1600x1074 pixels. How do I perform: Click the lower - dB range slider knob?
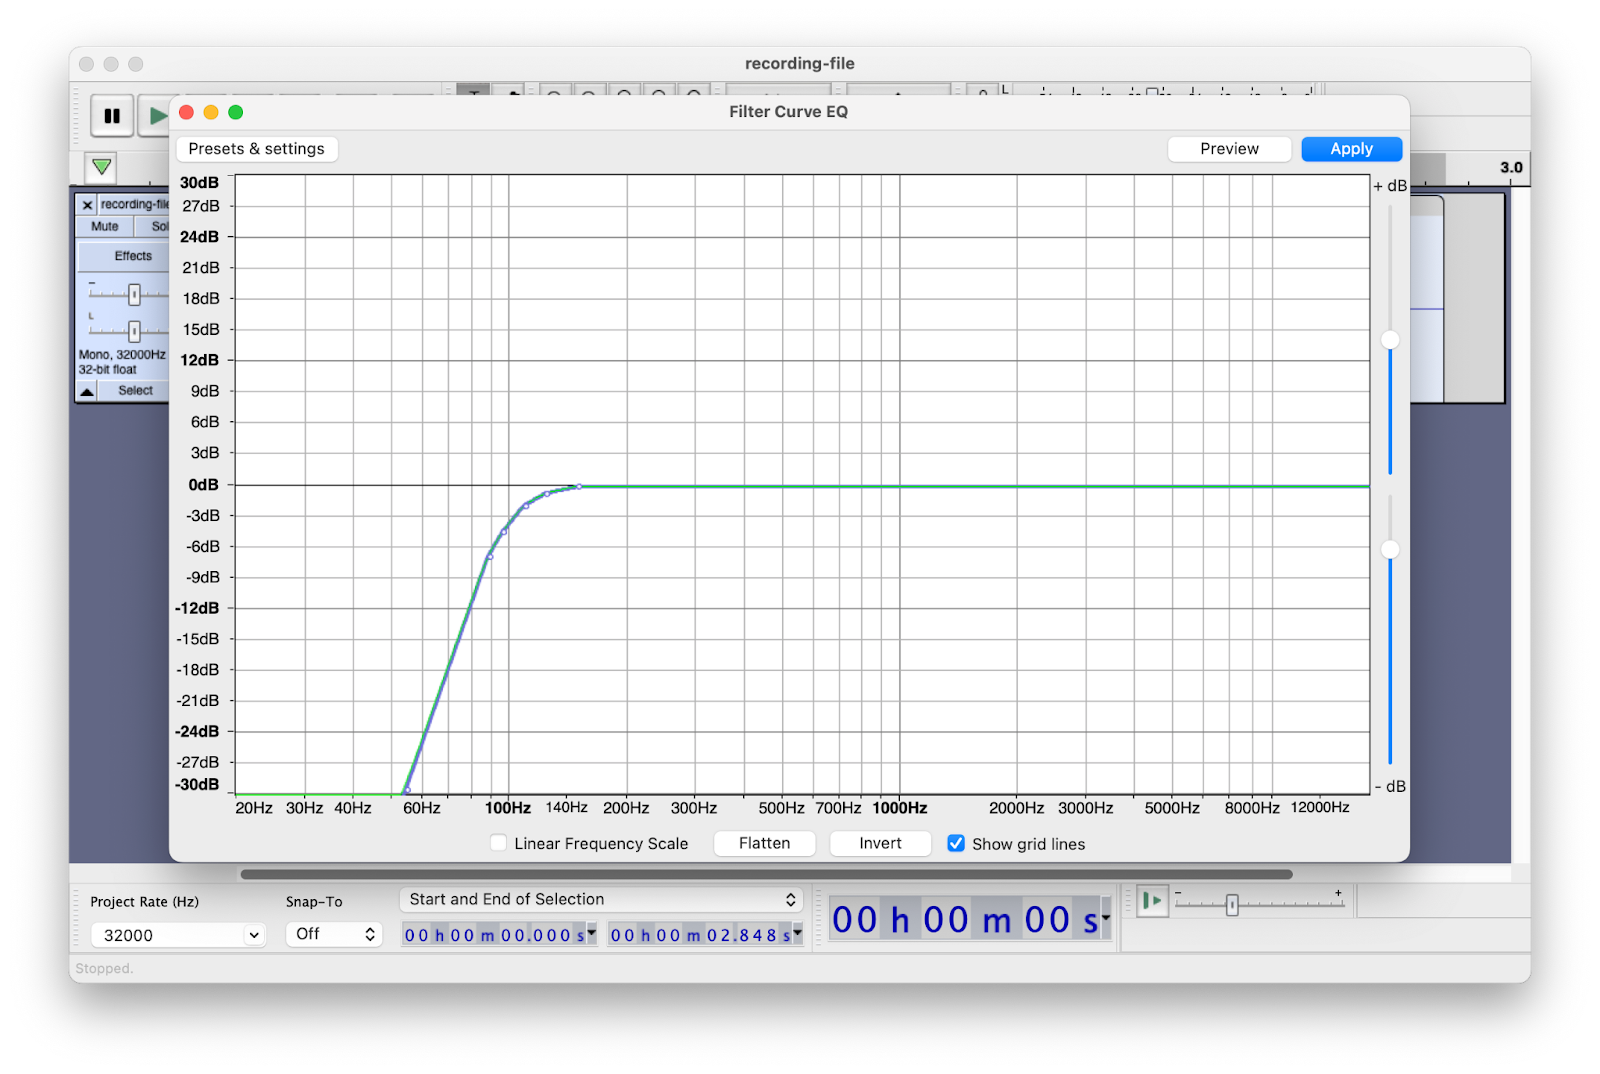coord(1390,549)
